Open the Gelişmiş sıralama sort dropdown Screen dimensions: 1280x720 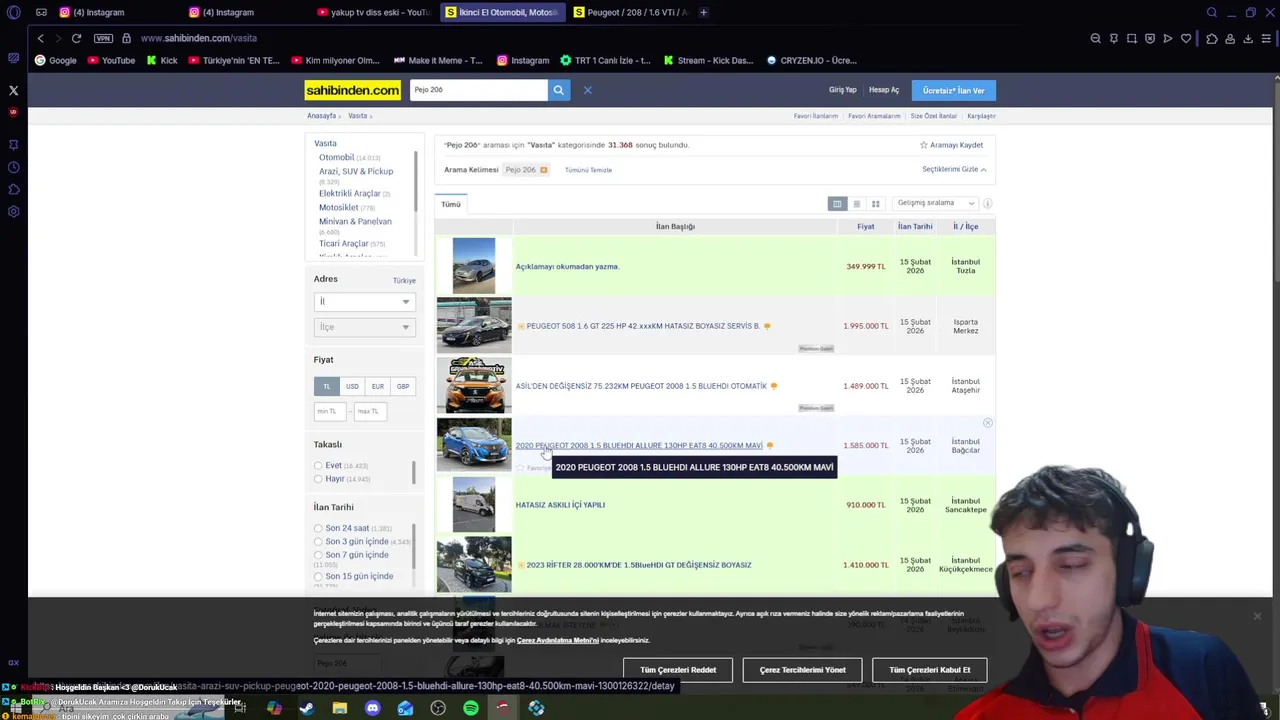tap(935, 203)
